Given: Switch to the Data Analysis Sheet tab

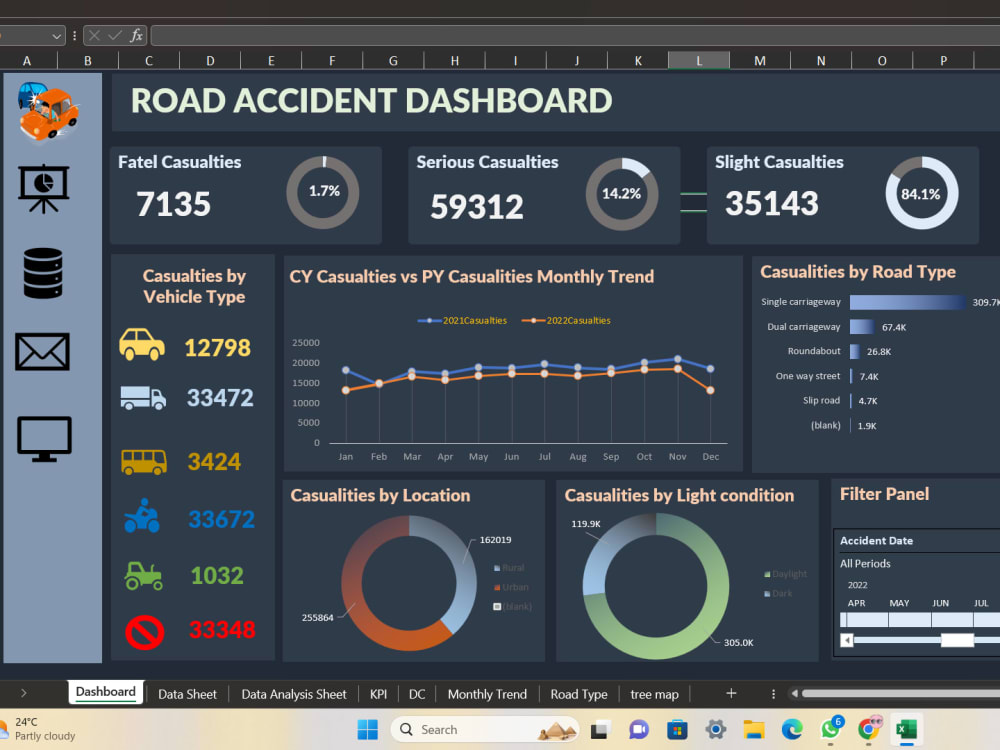Looking at the screenshot, I should [x=293, y=693].
